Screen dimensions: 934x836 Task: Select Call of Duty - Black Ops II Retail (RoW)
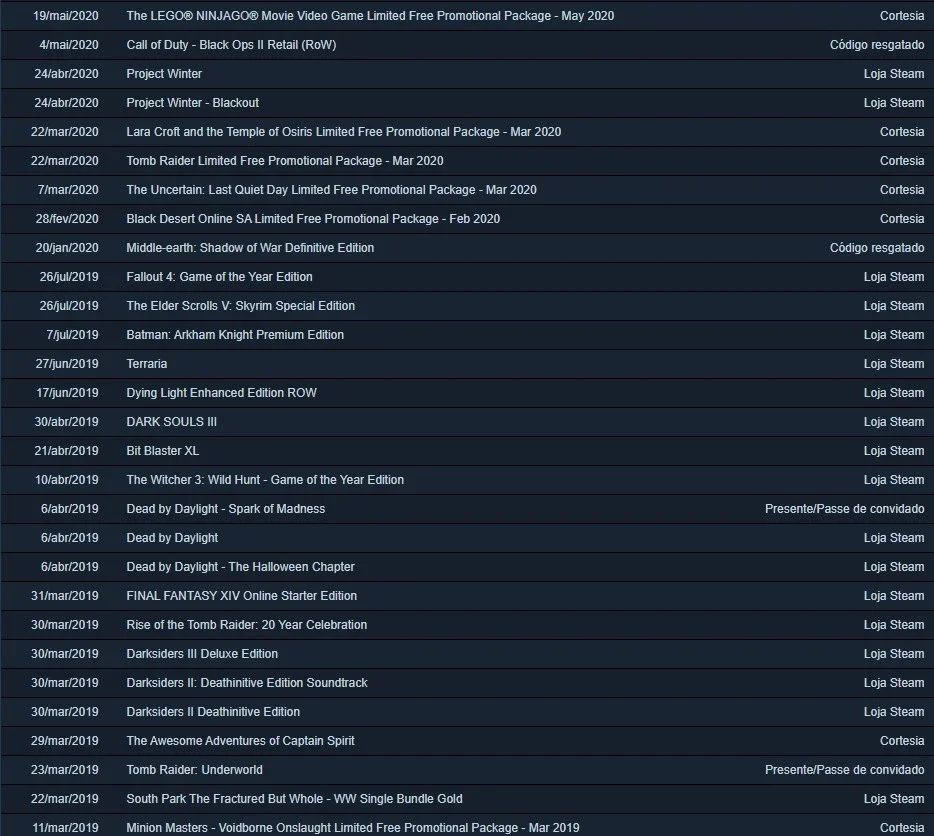[231, 45]
